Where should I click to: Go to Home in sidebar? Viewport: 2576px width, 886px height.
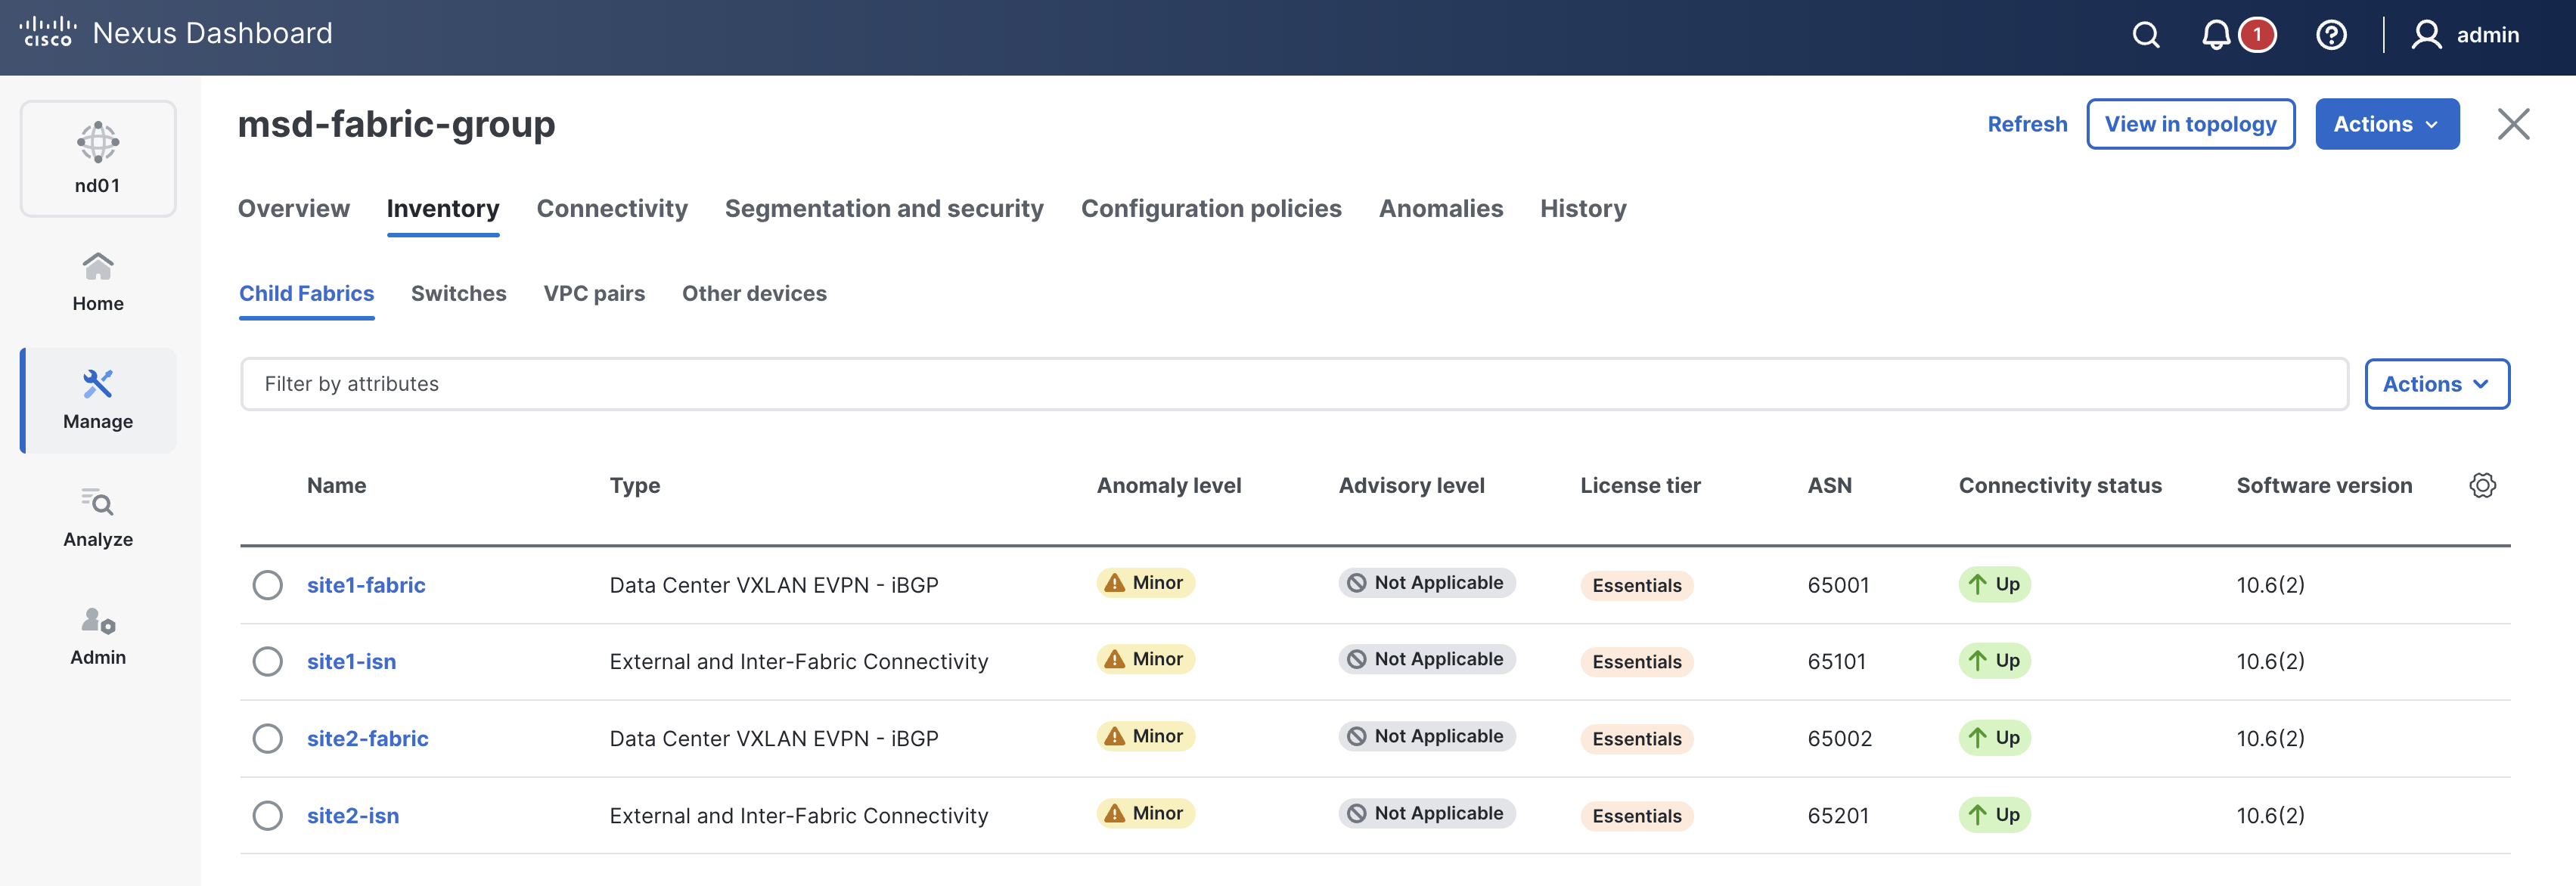(98, 282)
